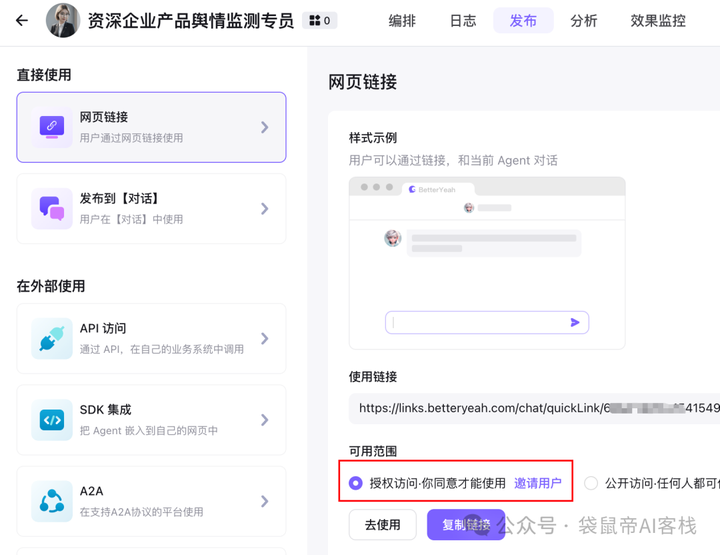
Task: Click the 去使用 button
Action: coord(382,524)
